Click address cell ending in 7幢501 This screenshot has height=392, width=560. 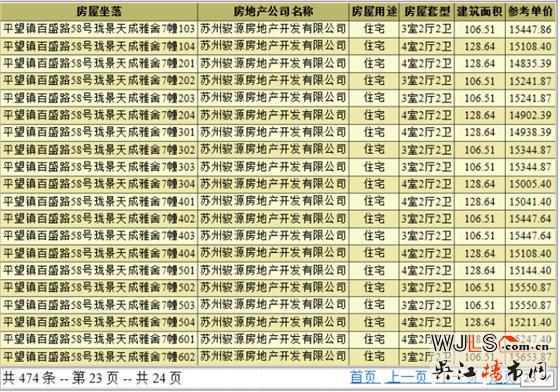tap(99, 270)
